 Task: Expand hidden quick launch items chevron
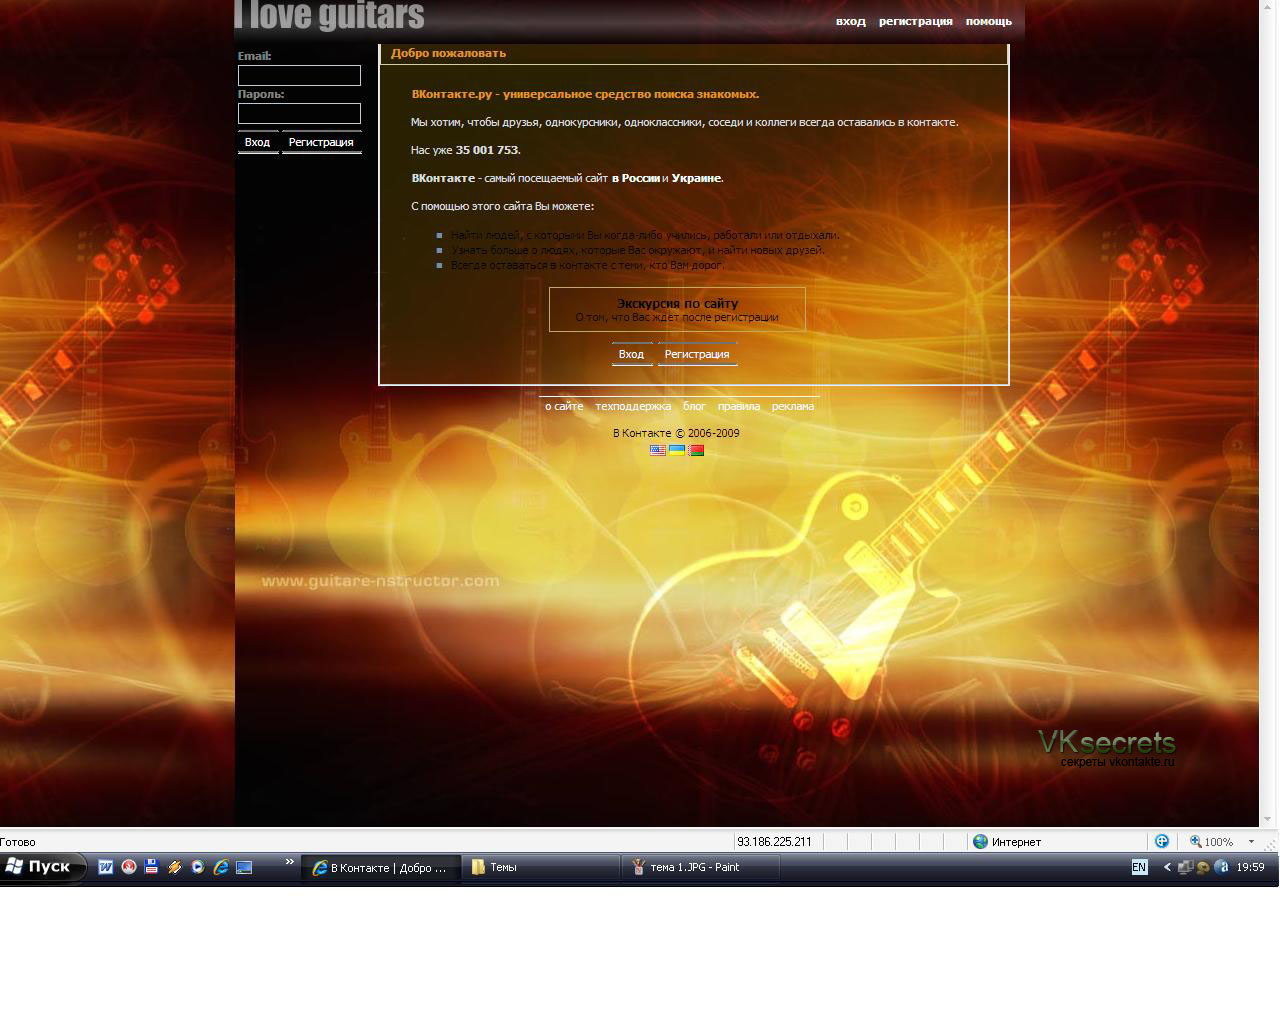coord(290,862)
